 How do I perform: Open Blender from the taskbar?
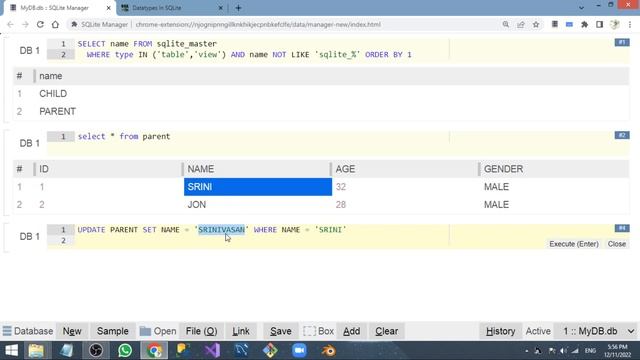pyautogui.click(x=329, y=351)
